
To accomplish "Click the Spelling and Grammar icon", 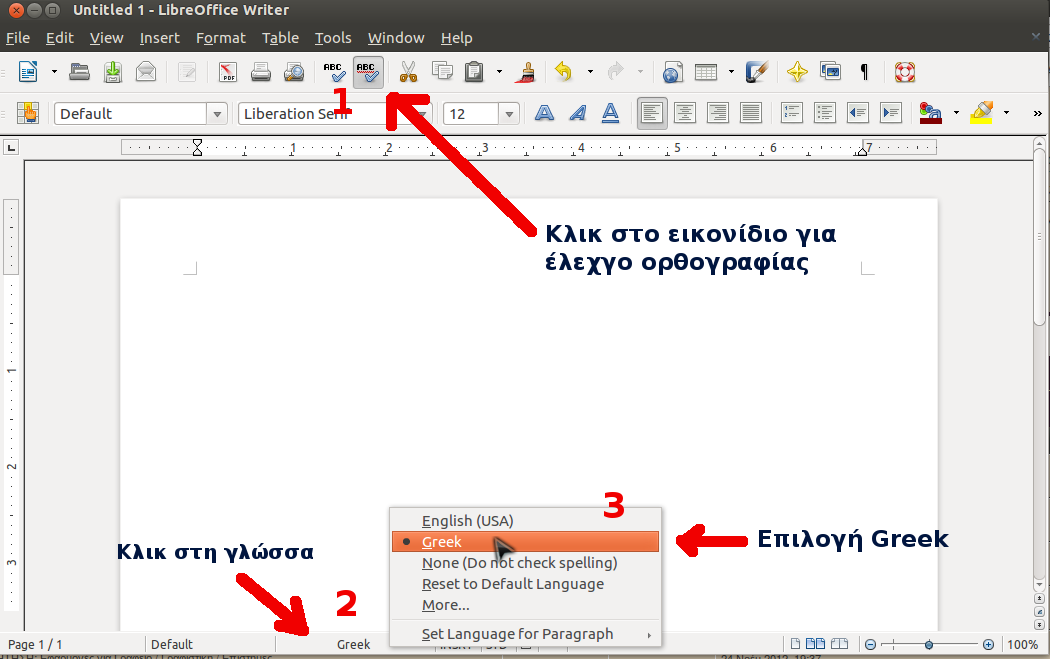I will coord(334,72).
